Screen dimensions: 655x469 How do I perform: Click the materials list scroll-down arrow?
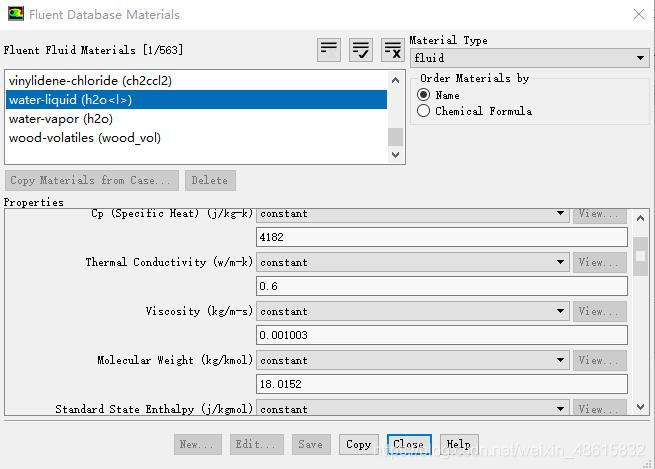coord(396,155)
